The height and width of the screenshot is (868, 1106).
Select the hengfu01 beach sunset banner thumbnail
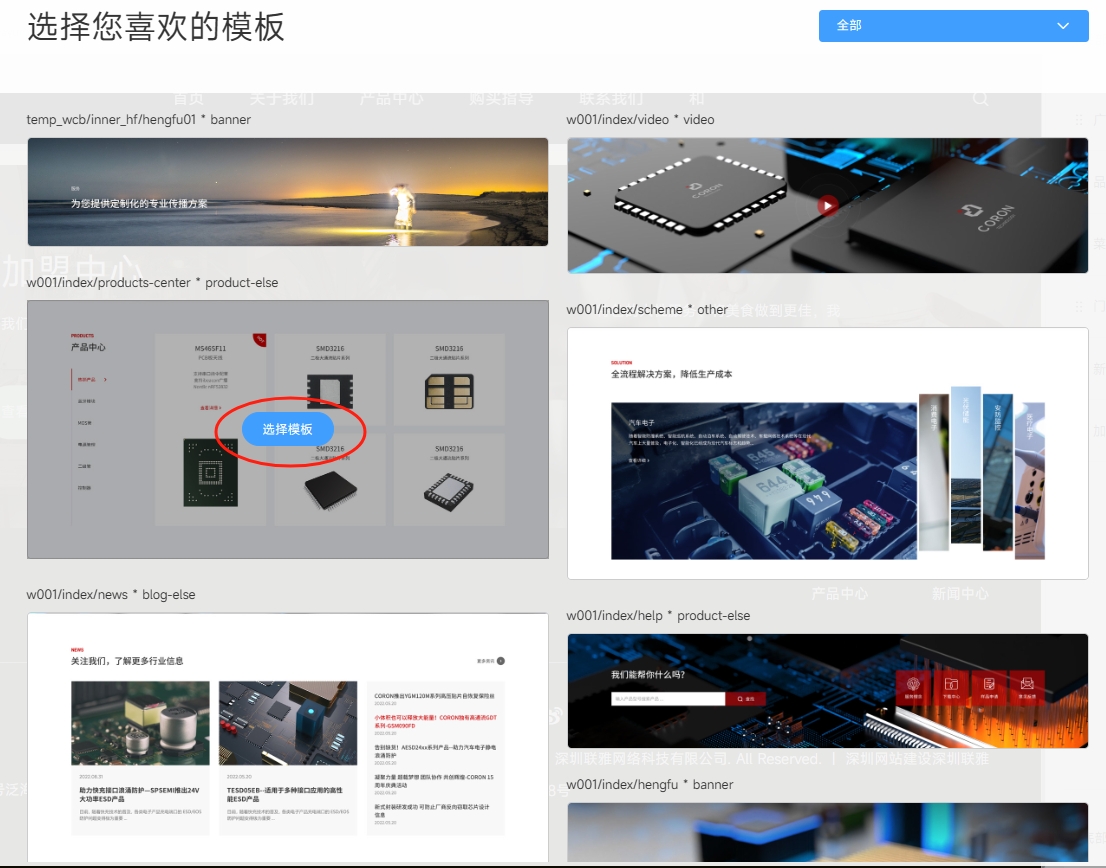(x=288, y=192)
